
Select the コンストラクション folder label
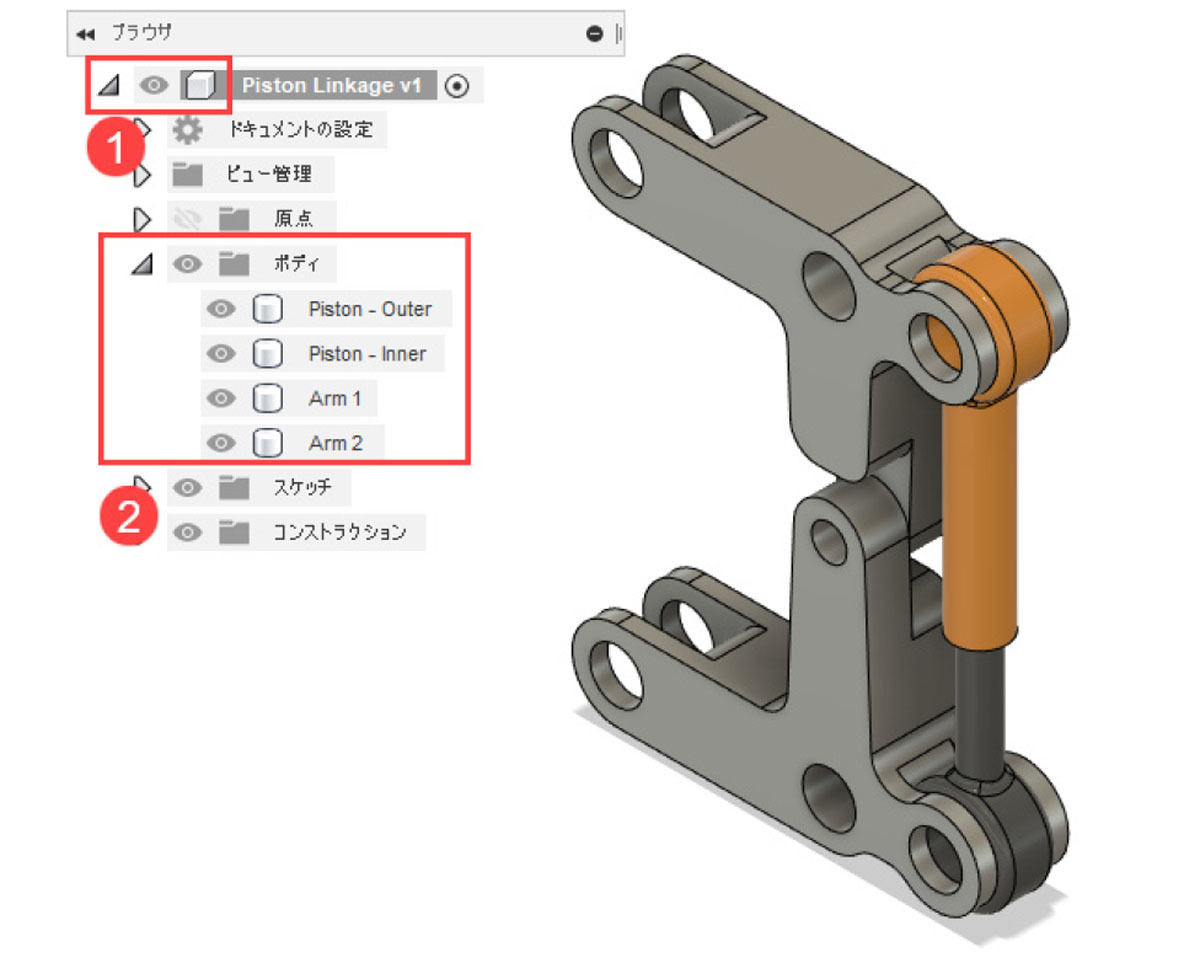tap(340, 532)
